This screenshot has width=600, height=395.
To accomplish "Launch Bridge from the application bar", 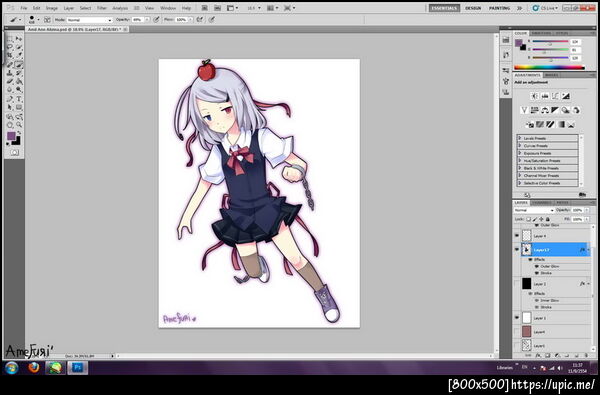I will click(x=205, y=8).
